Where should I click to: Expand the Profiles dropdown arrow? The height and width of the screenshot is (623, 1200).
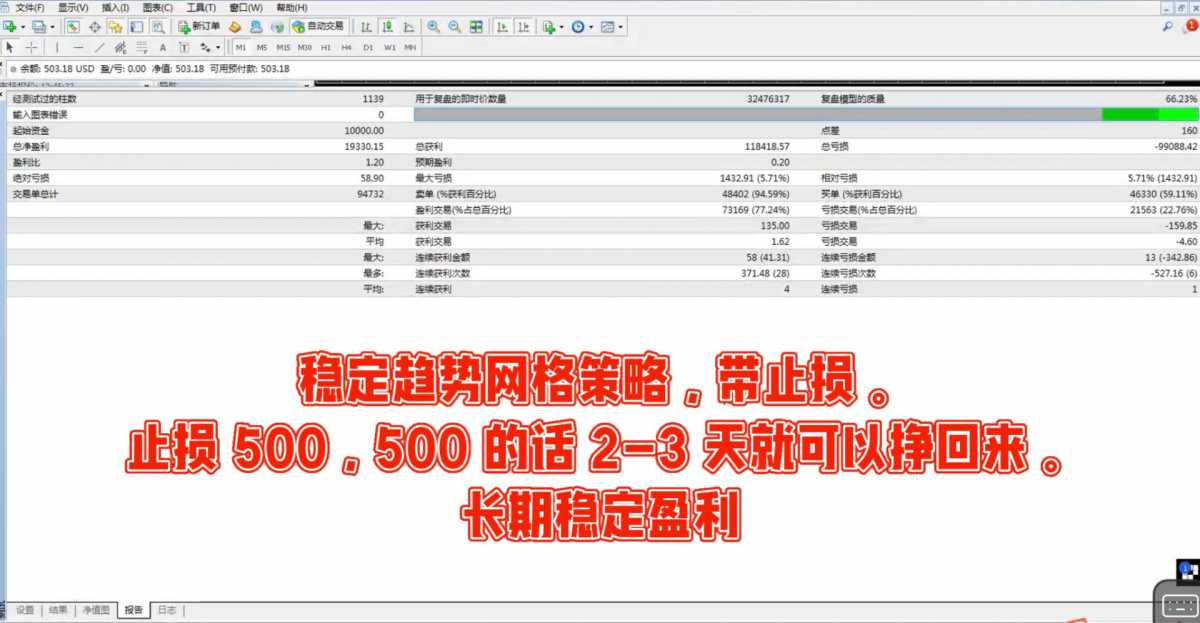tap(52, 27)
